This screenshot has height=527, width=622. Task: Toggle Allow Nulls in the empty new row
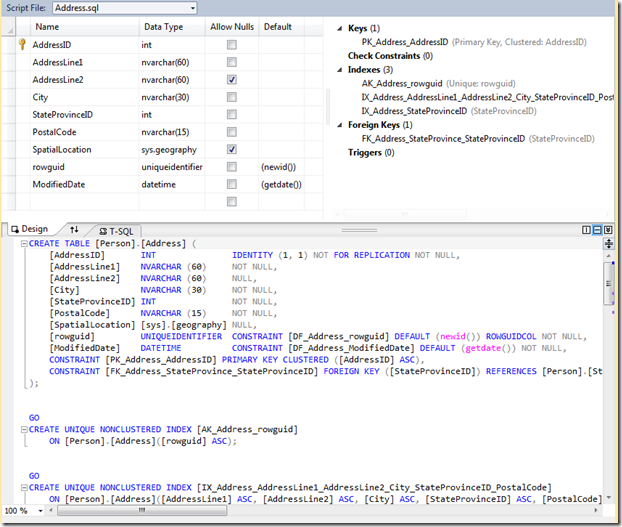232,202
